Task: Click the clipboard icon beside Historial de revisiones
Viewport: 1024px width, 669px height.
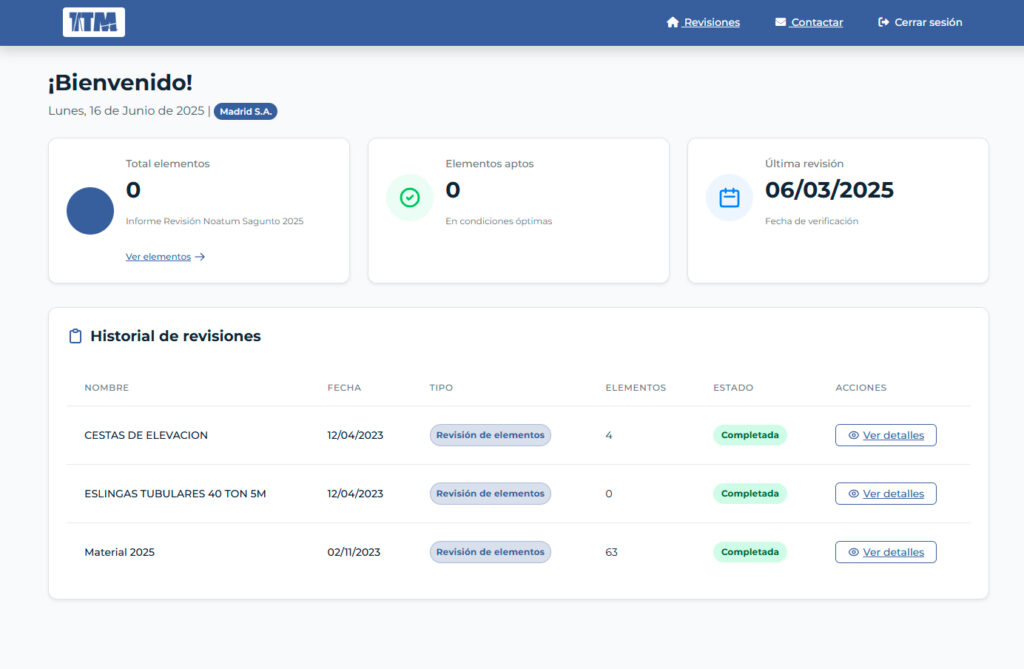Action: [x=75, y=336]
